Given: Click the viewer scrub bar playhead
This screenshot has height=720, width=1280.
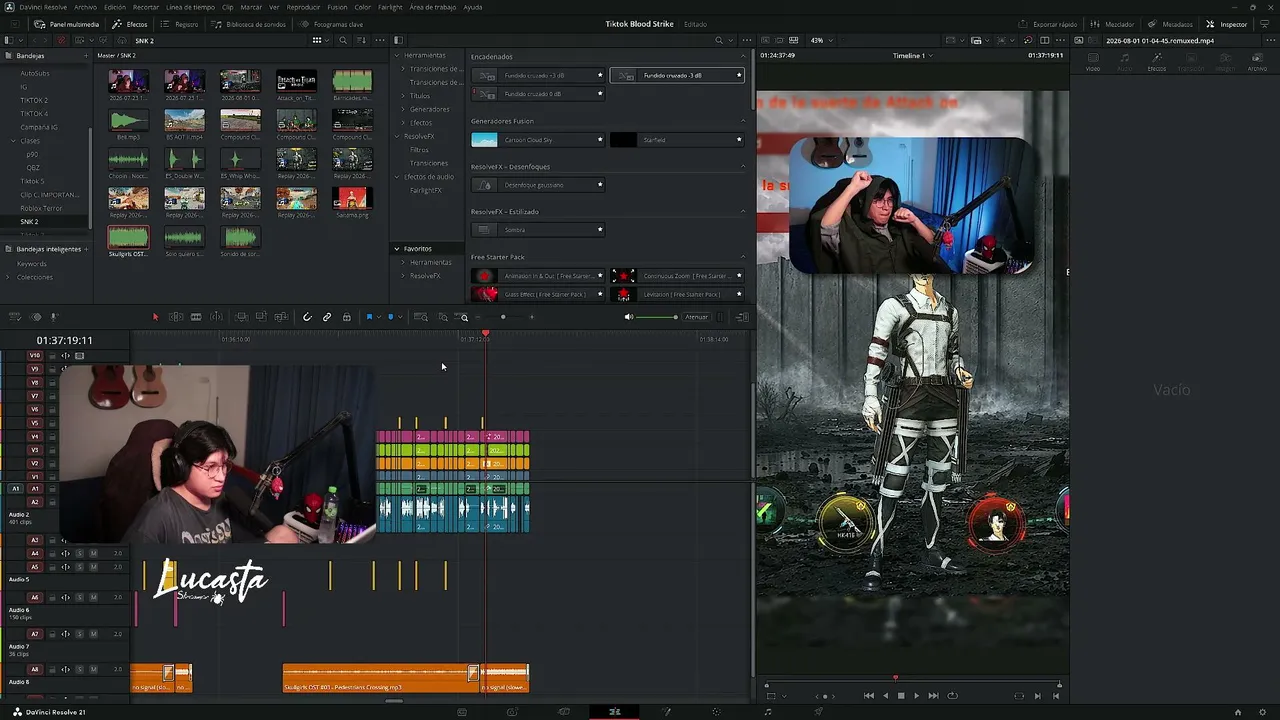Looking at the screenshot, I should 896,678.
